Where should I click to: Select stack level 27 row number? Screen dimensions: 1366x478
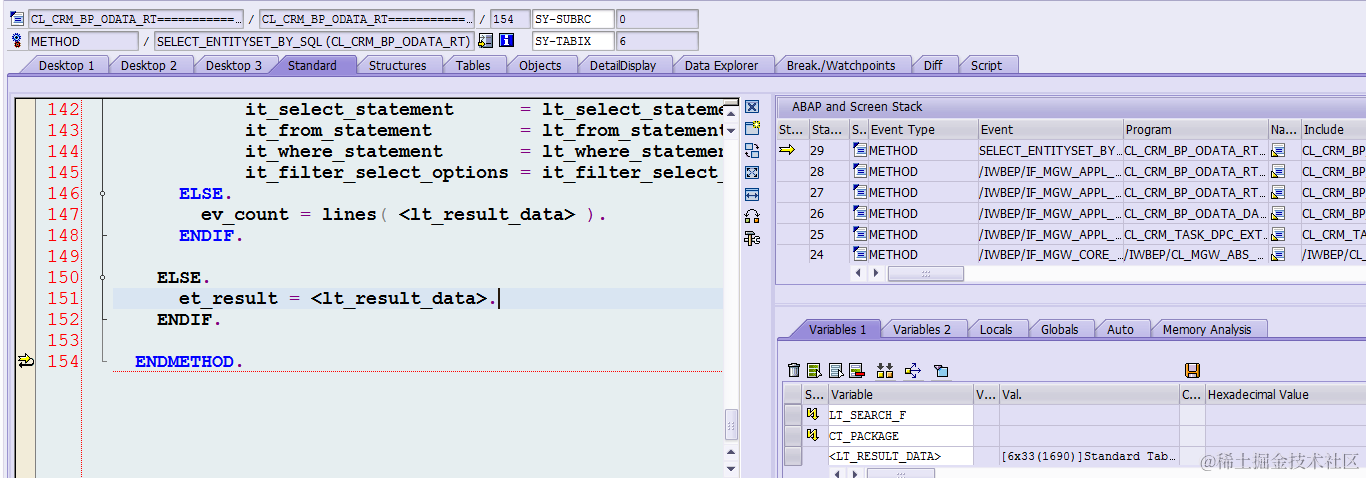(x=829, y=192)
